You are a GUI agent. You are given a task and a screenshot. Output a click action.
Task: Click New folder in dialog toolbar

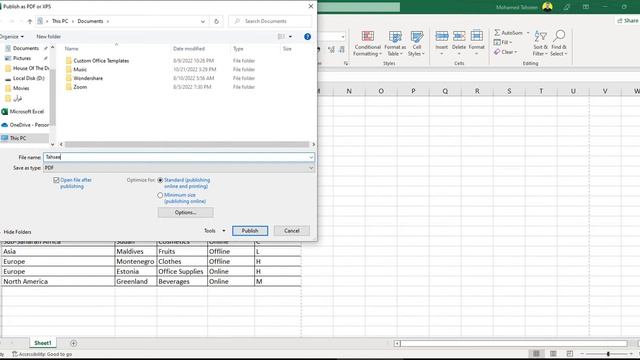click(49, 37)
